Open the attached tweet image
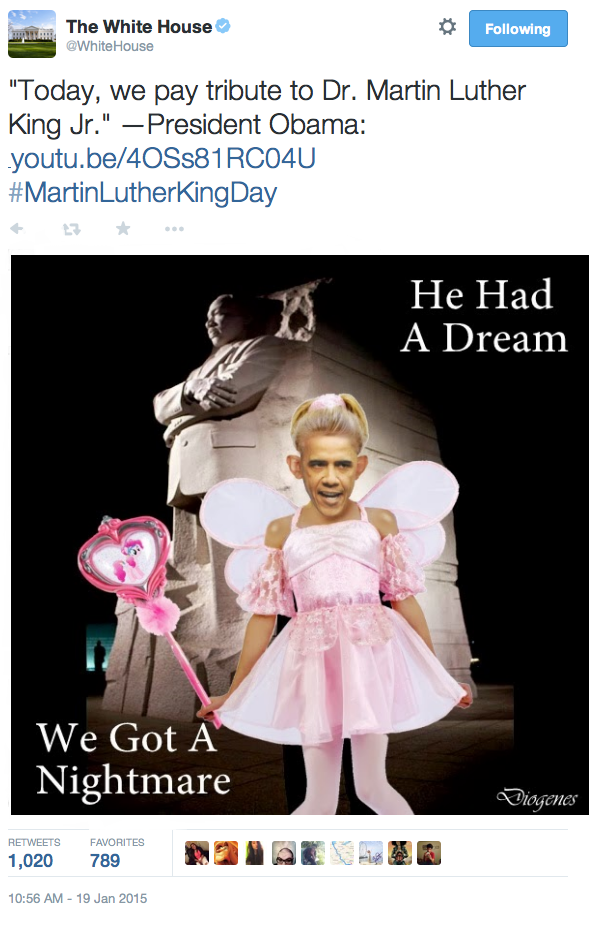599x930 pixels. point(300,535)
